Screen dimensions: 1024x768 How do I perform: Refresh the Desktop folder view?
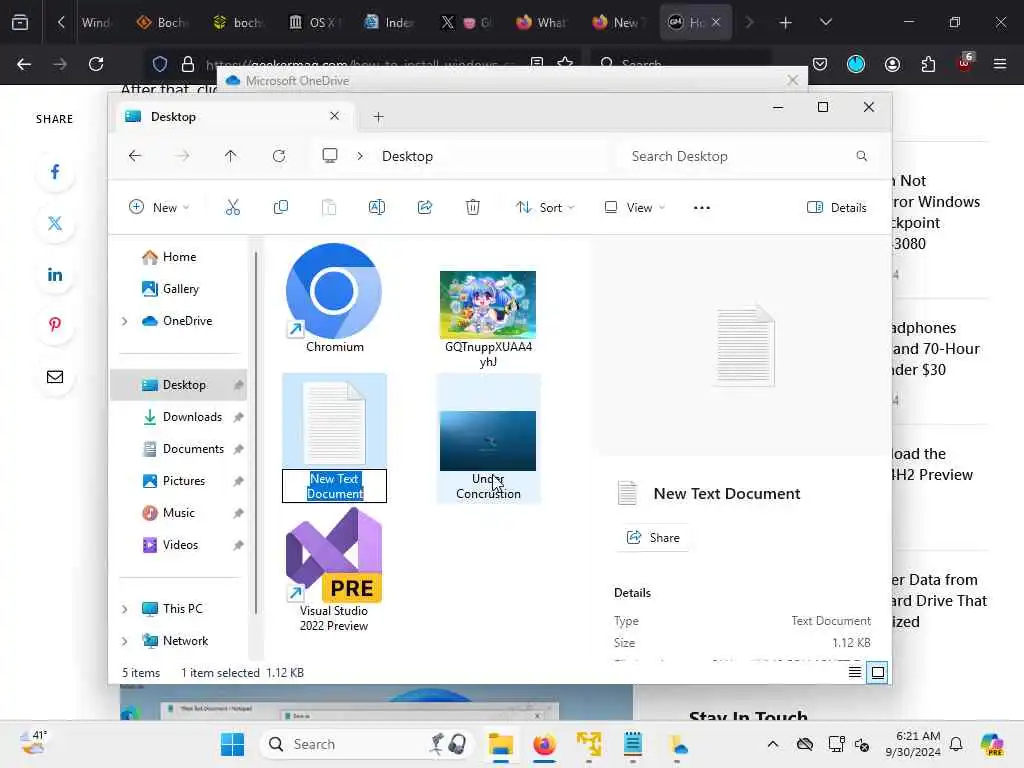coord(279,156)
